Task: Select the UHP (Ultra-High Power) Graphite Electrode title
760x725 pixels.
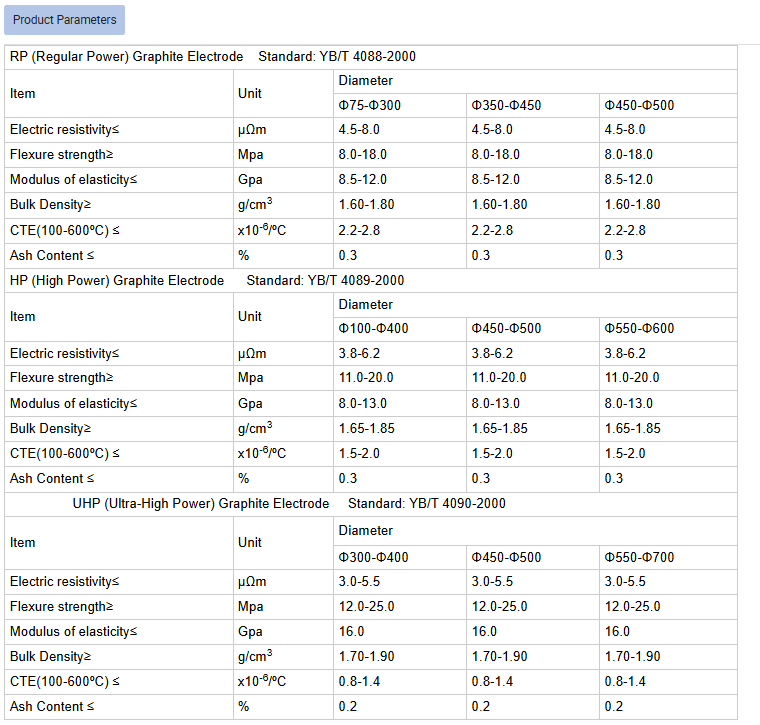Action: (200, 504)
